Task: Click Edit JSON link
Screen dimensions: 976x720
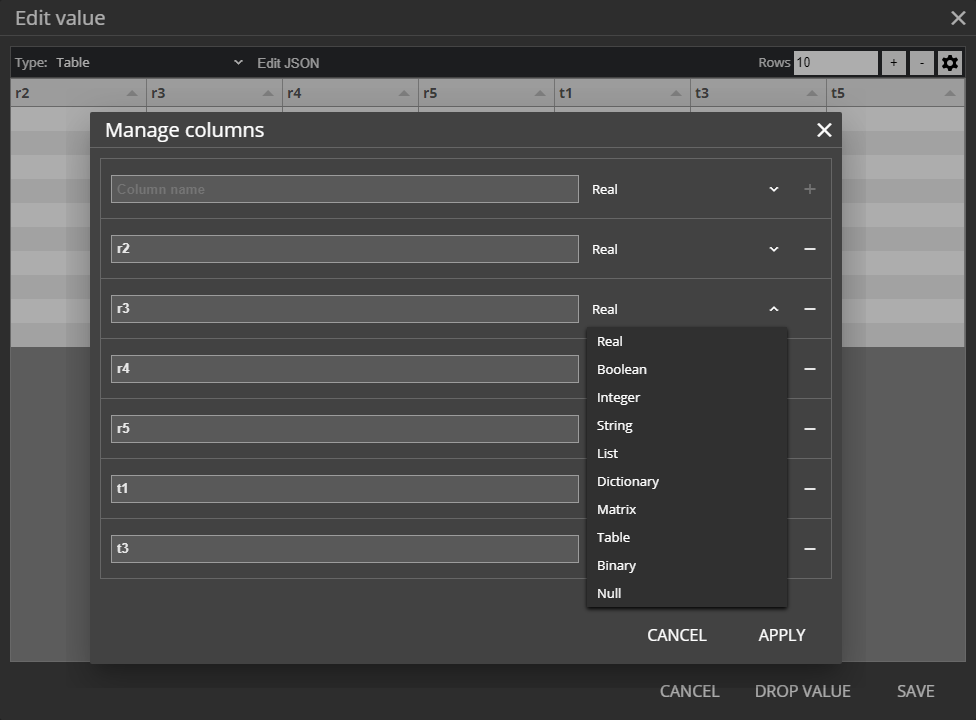Action: point(288,63)
